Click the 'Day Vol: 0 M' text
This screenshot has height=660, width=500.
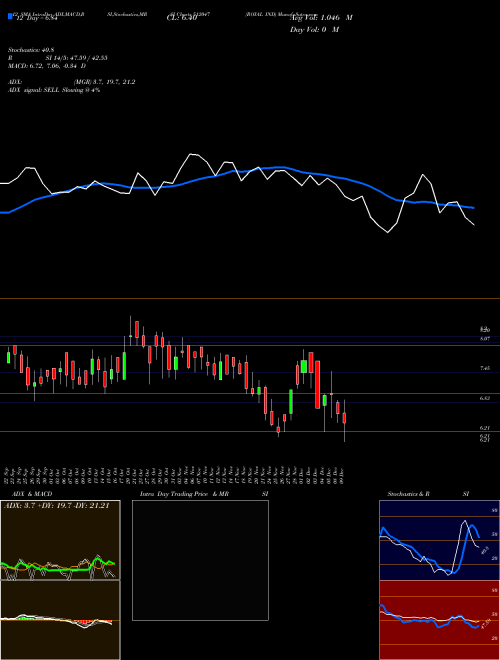pos(314,29)
